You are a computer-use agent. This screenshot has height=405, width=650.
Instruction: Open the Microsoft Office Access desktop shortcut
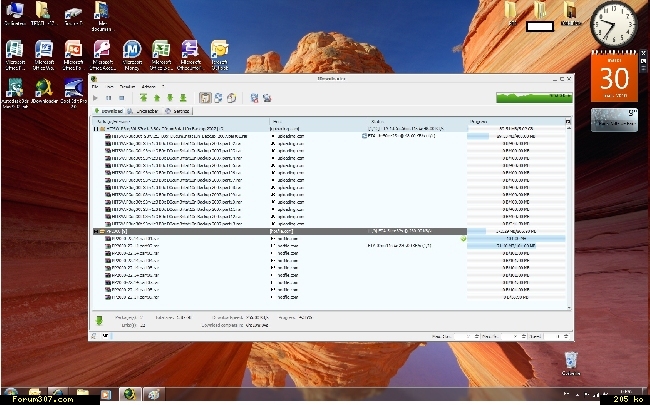(x=102, y=55)
